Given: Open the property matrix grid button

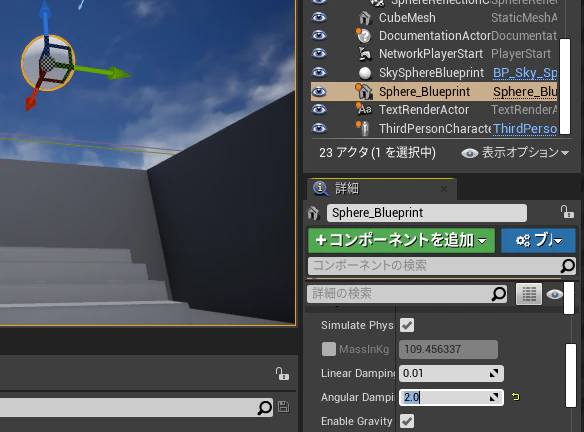Looking at the screenshot, I should point(529,294).
